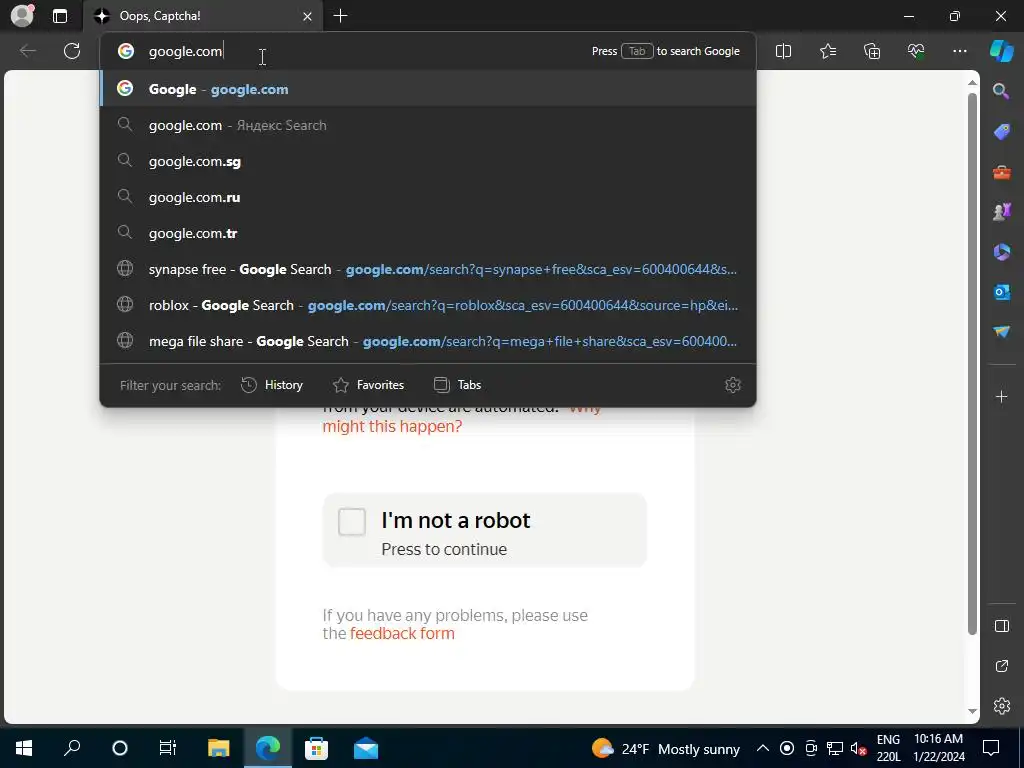Image resolution: width=1024 pixels, height=768 pixels.
Task: Open the Favorites star toolbar icon
Action: coord(827,51)
